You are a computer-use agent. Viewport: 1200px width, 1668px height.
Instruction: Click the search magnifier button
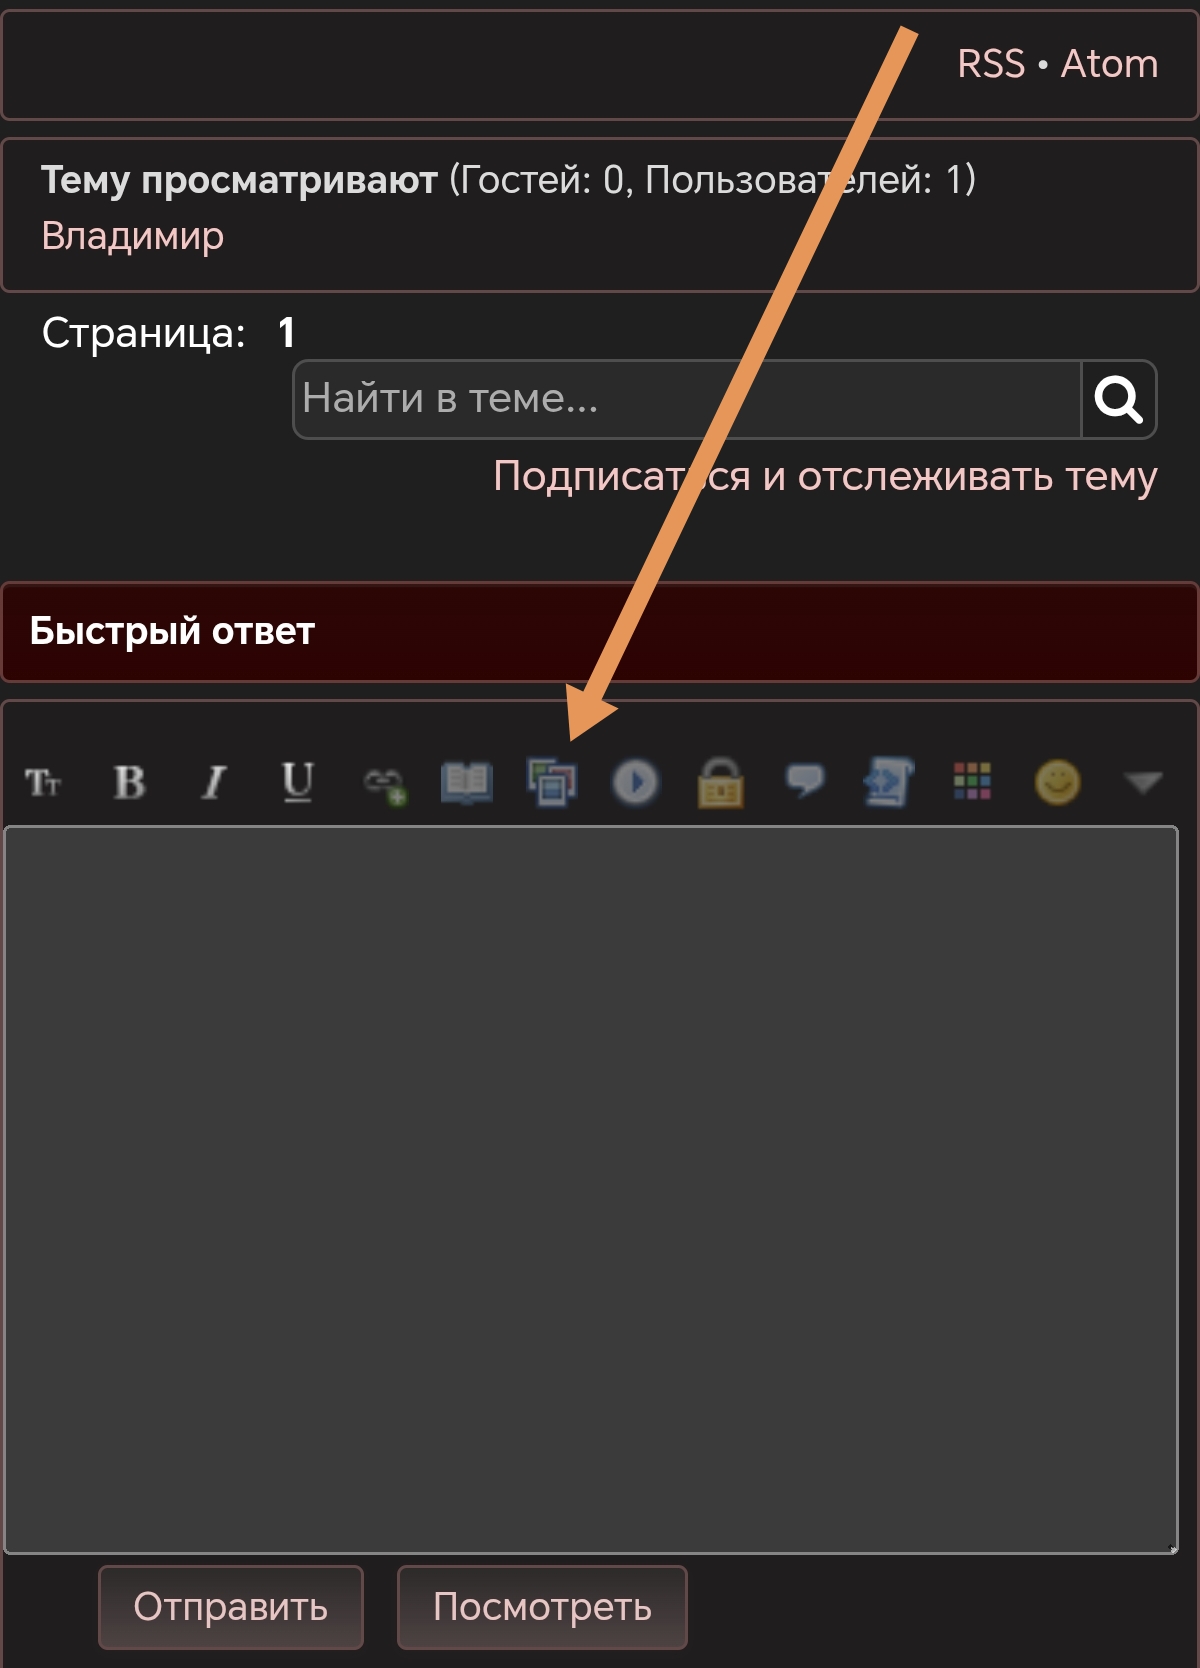click(x=1119, y=399)
